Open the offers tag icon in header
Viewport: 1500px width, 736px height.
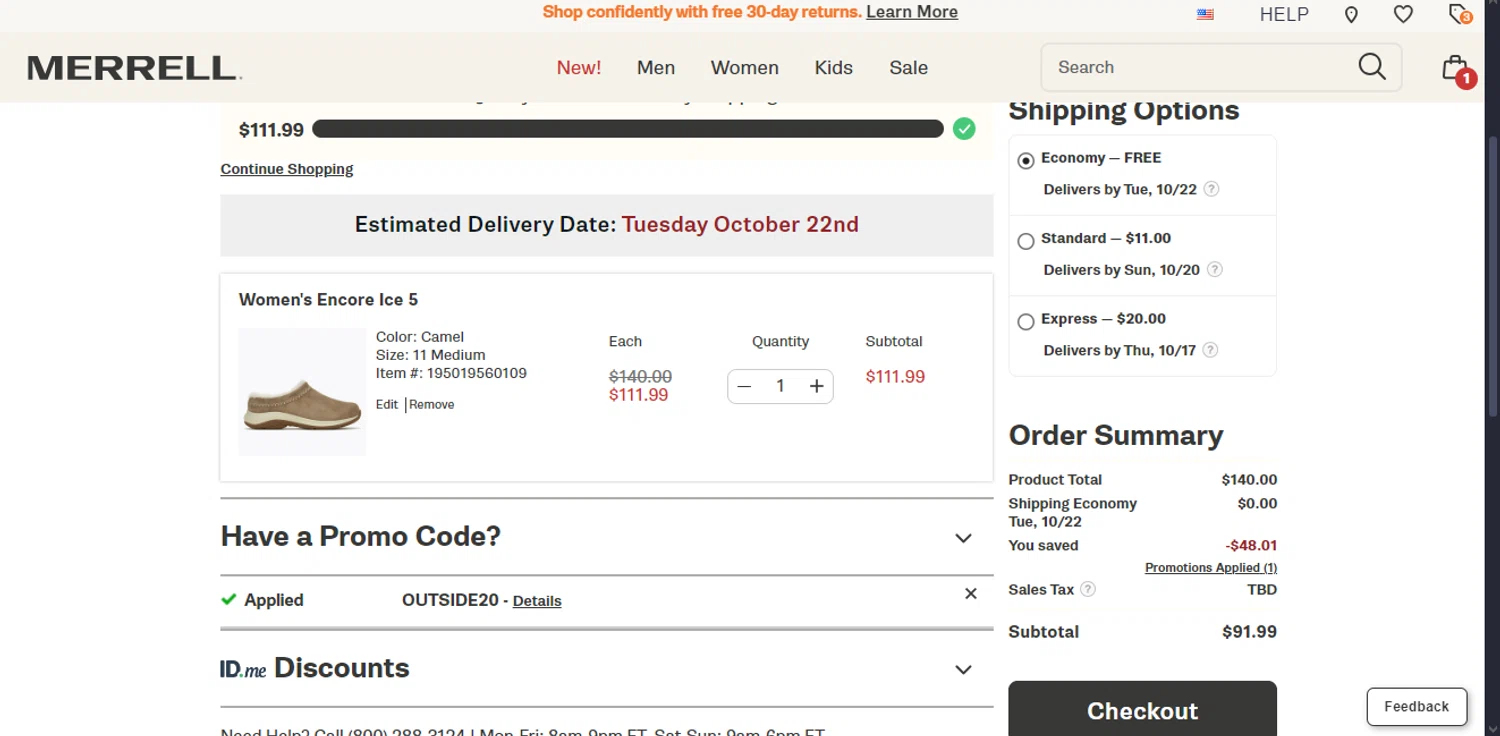1460,14
